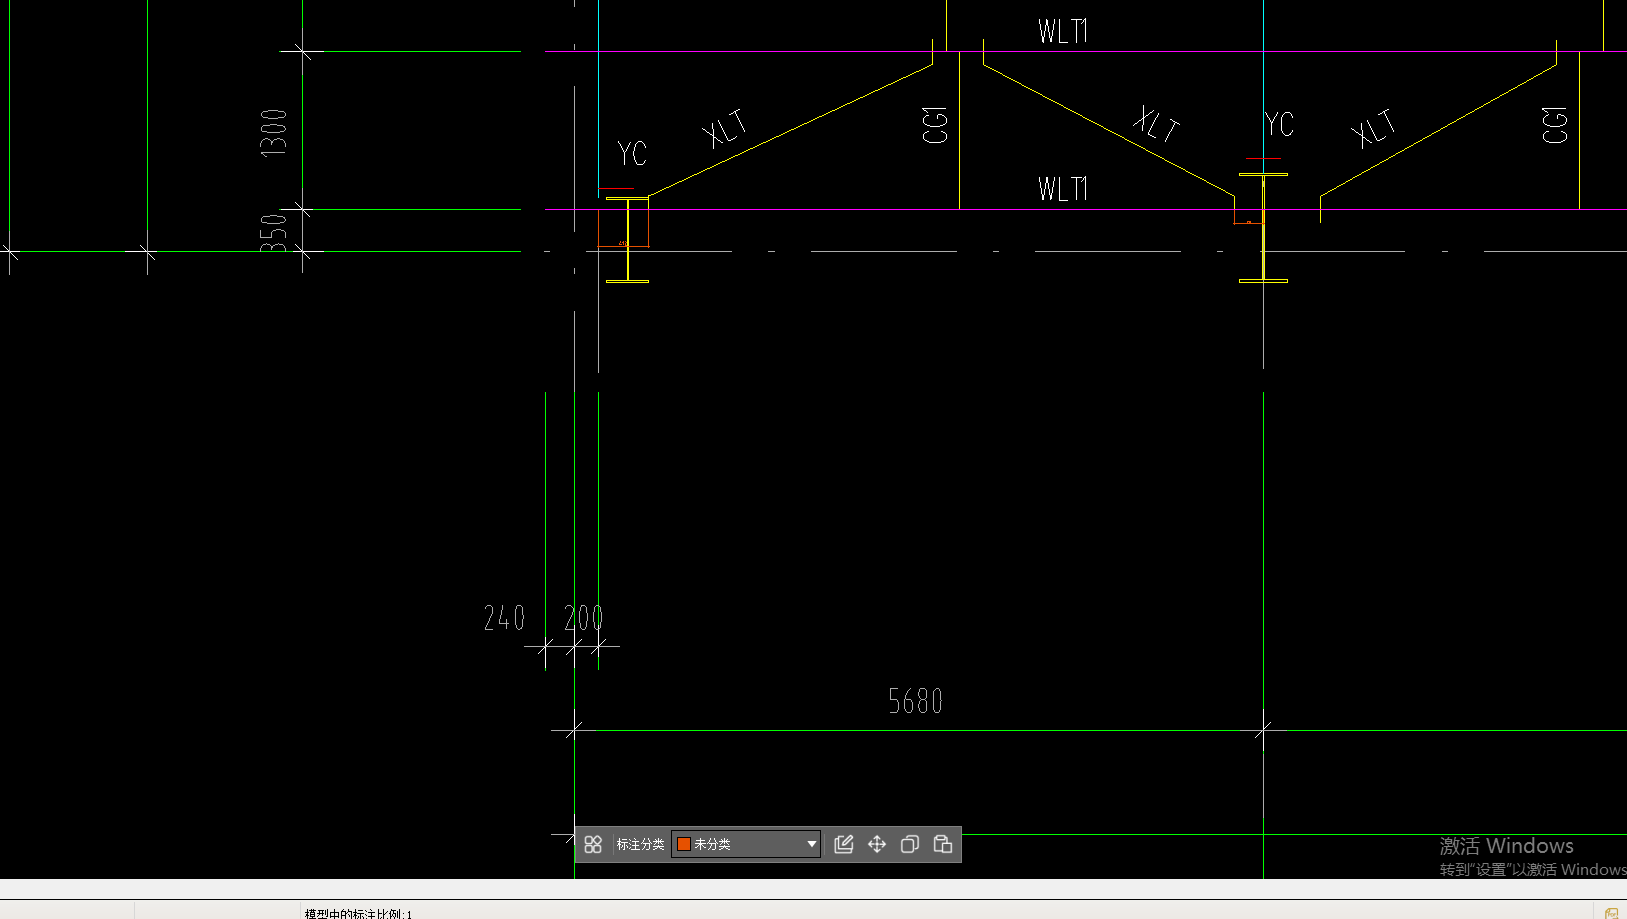Select the 5680 dimension text
The width and height of the screenshot is (1627, 919).
[915, 701]
